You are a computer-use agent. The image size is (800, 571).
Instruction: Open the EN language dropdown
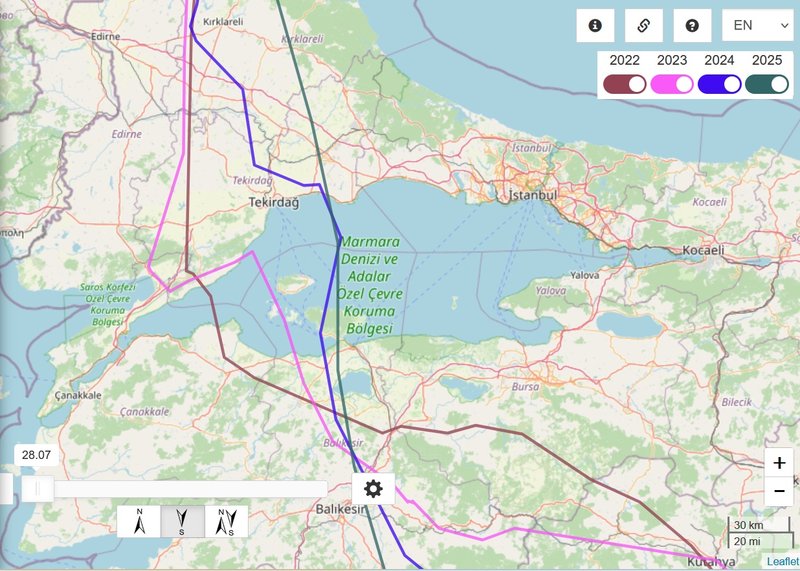[x=758, y=26]
